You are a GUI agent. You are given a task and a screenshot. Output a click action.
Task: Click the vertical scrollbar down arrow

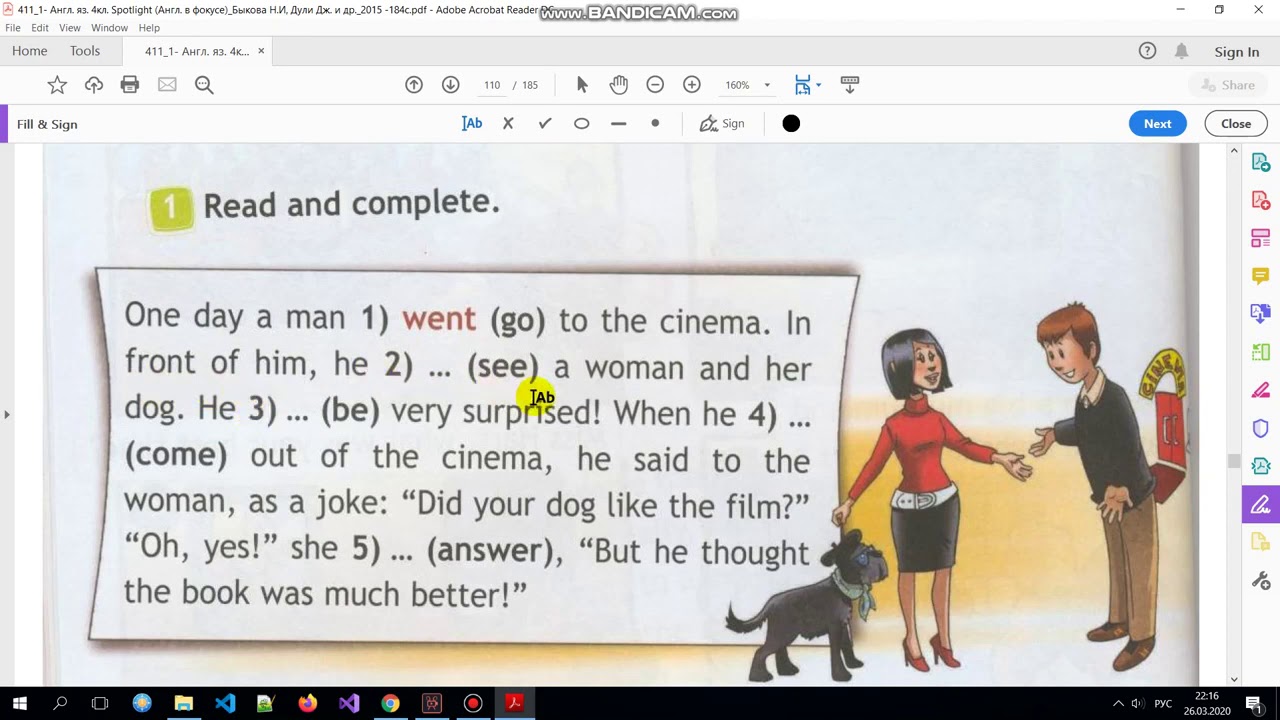pos(1234,679)
